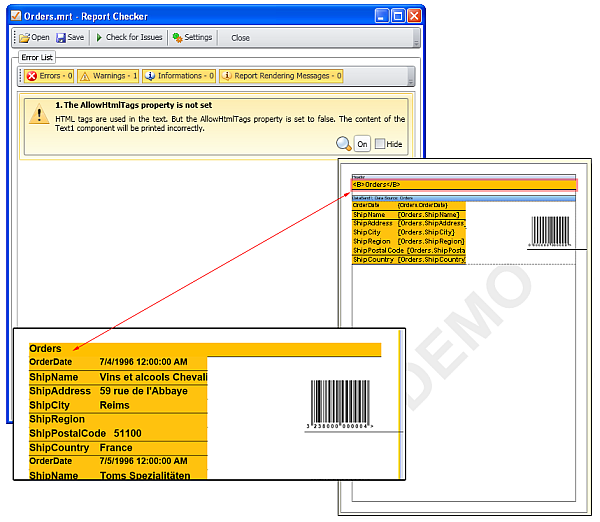Toggle Report Rendering Messages - 0 filter
The image size is (600, 522).
(281, 76)
